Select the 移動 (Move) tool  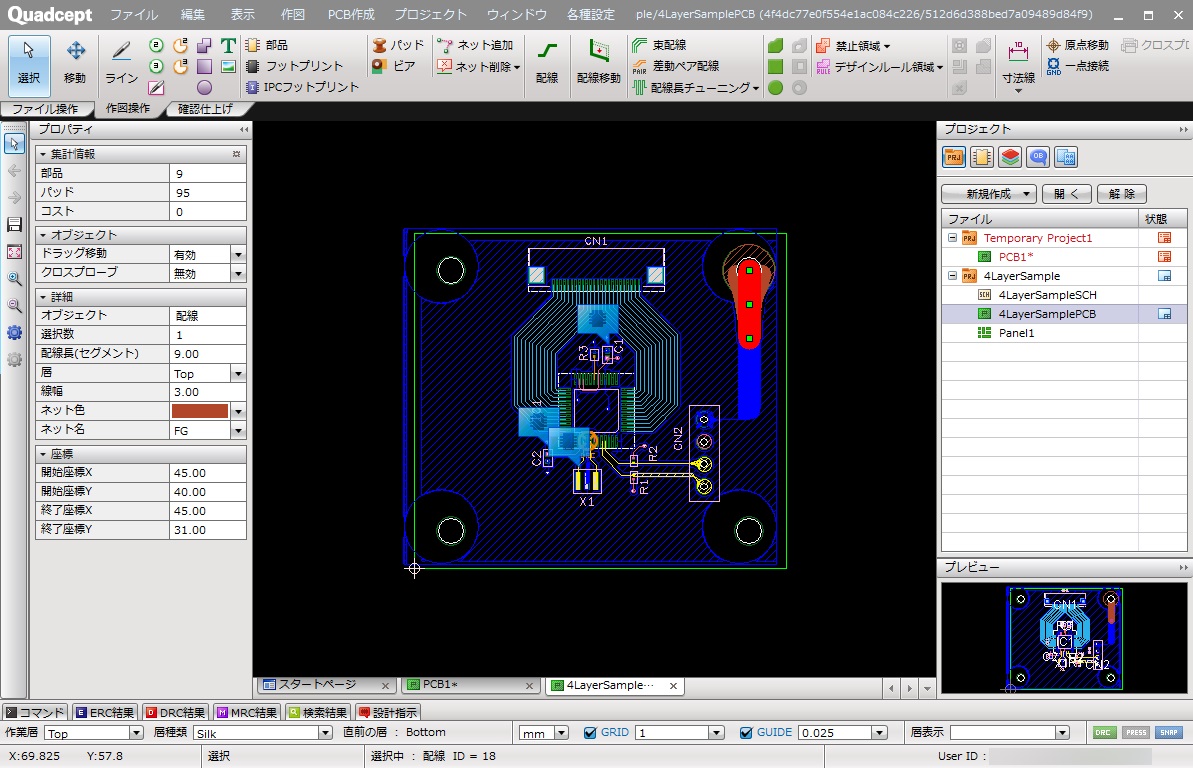pyautogui.click(x=75, y=61)
